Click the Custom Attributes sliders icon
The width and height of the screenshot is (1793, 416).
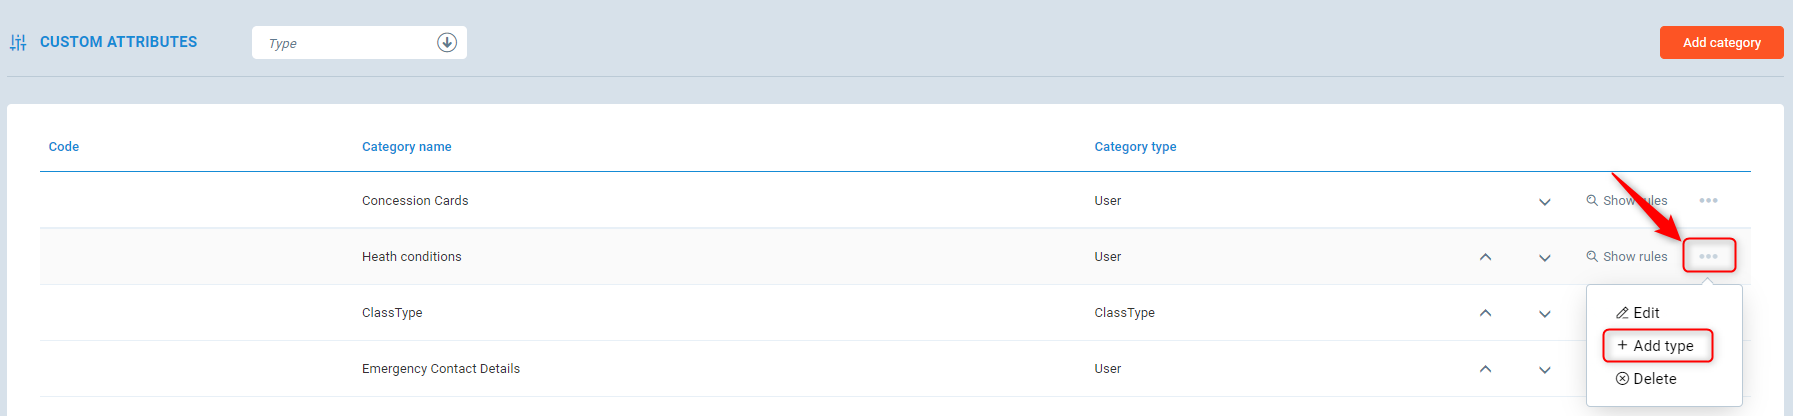(18, 42)
